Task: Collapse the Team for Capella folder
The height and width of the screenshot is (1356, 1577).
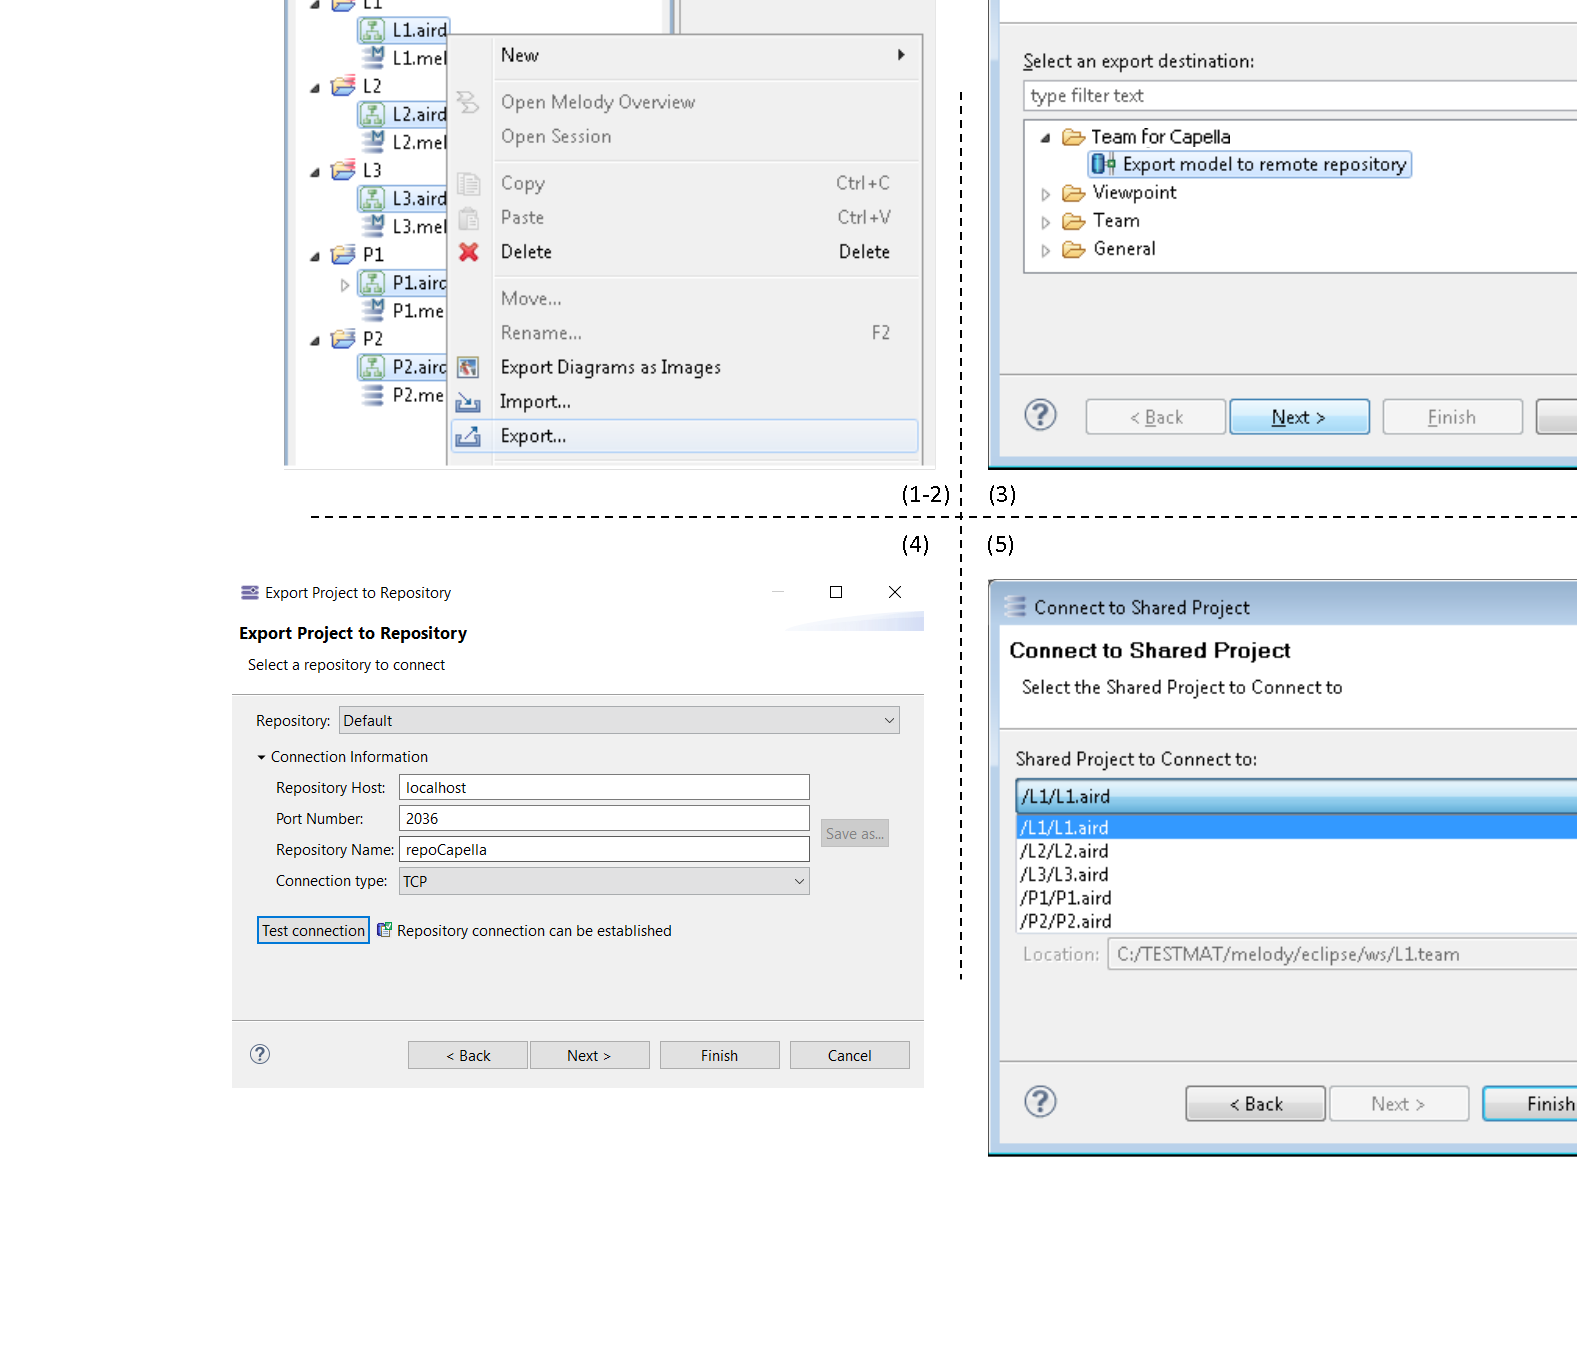Action: (x=1046, y=138)
